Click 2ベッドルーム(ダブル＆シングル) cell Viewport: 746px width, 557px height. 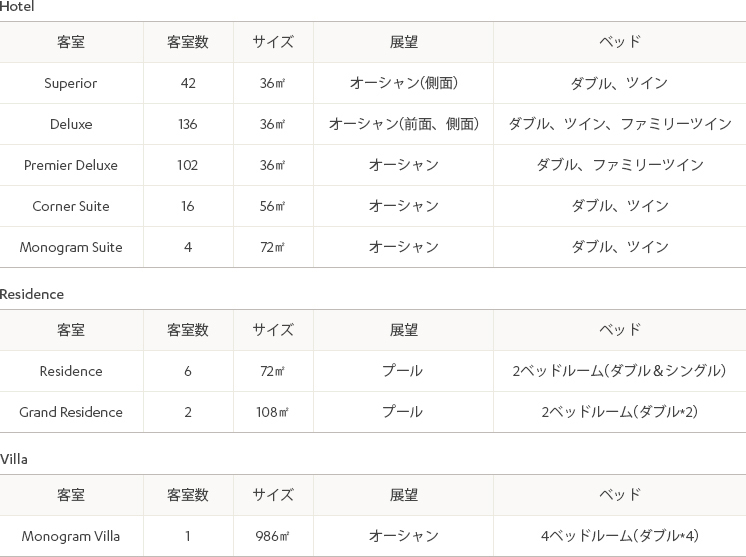point(619,371)
